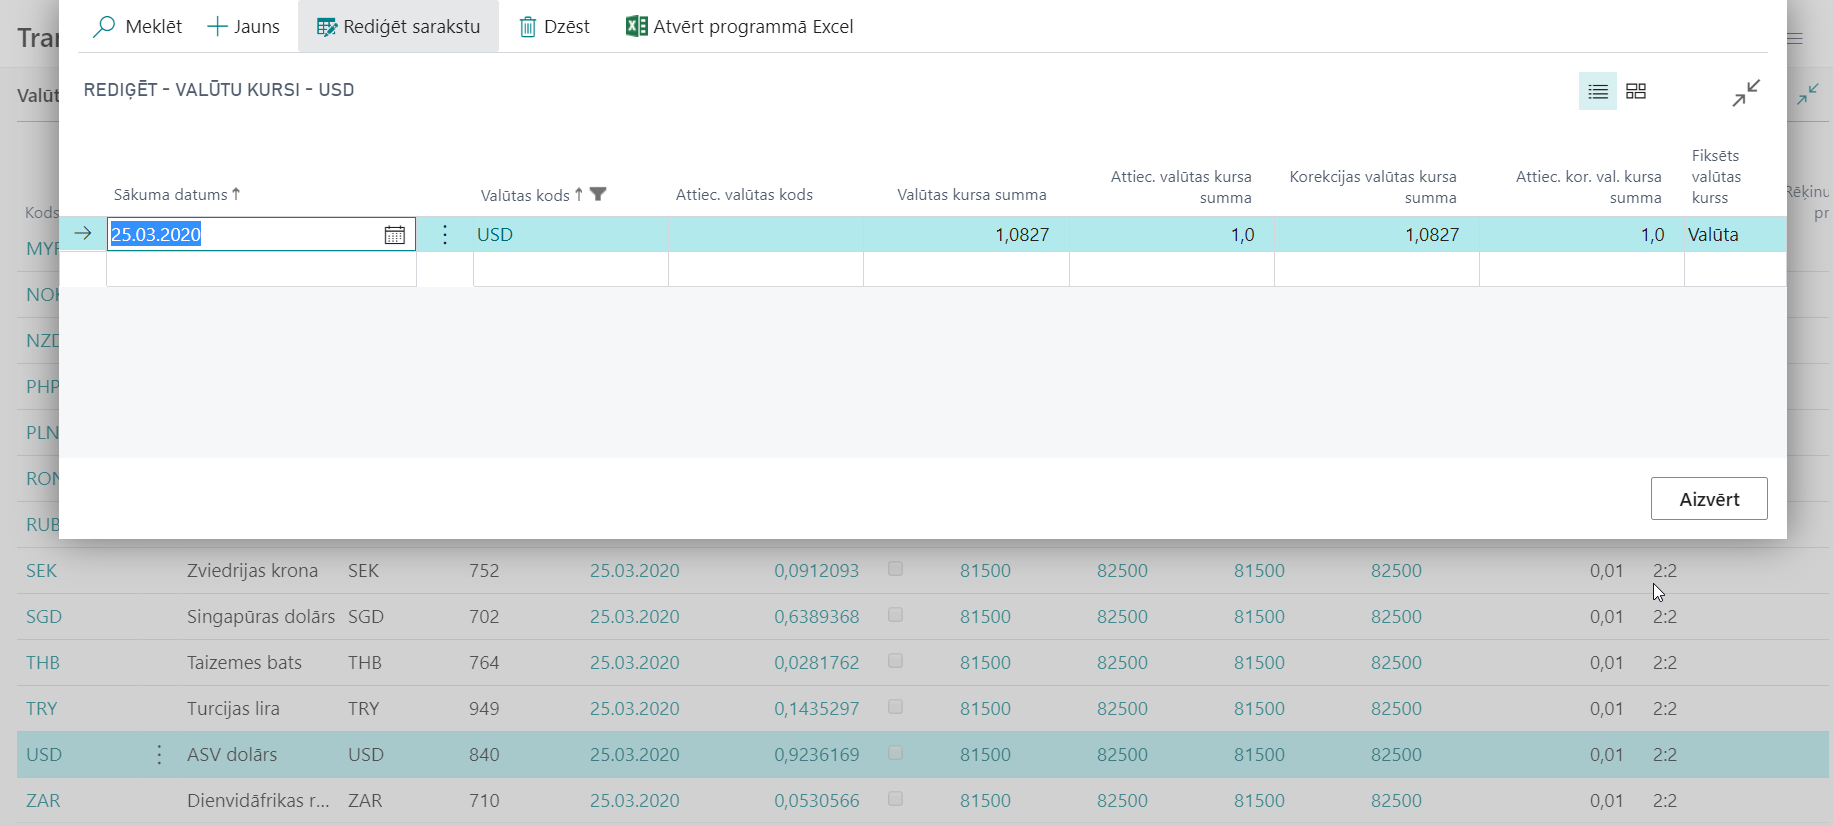
Task: Toggle checkbox in SGD row
Action: tap(895, 615)
